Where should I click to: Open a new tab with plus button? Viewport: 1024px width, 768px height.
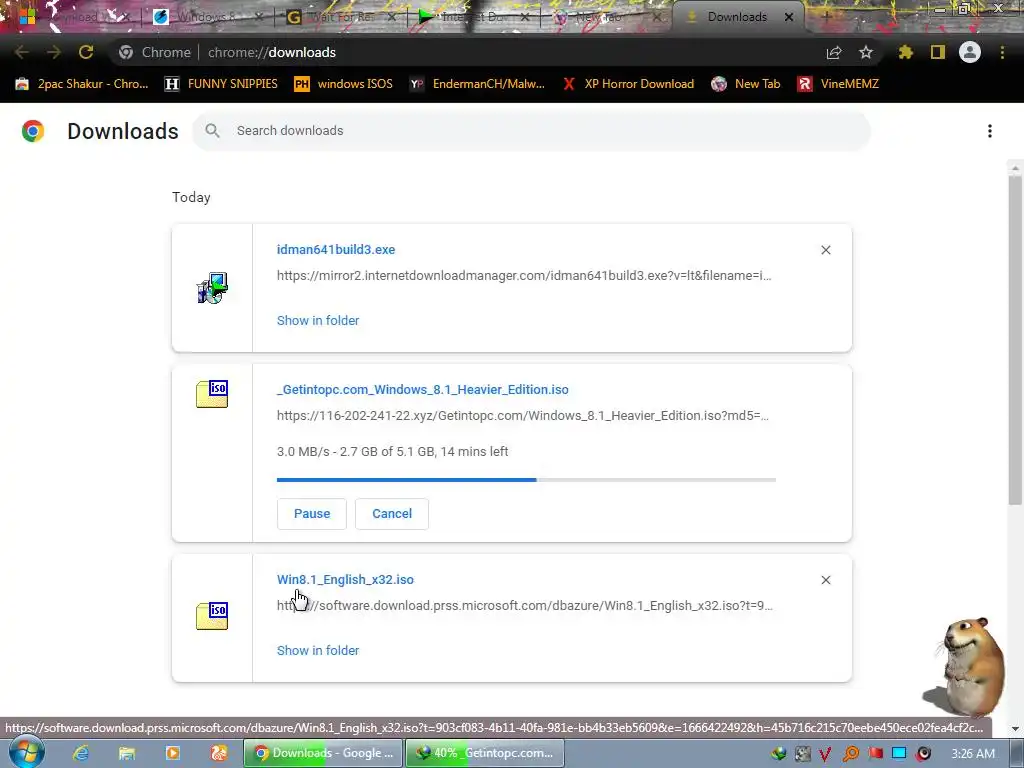point(826,17)
